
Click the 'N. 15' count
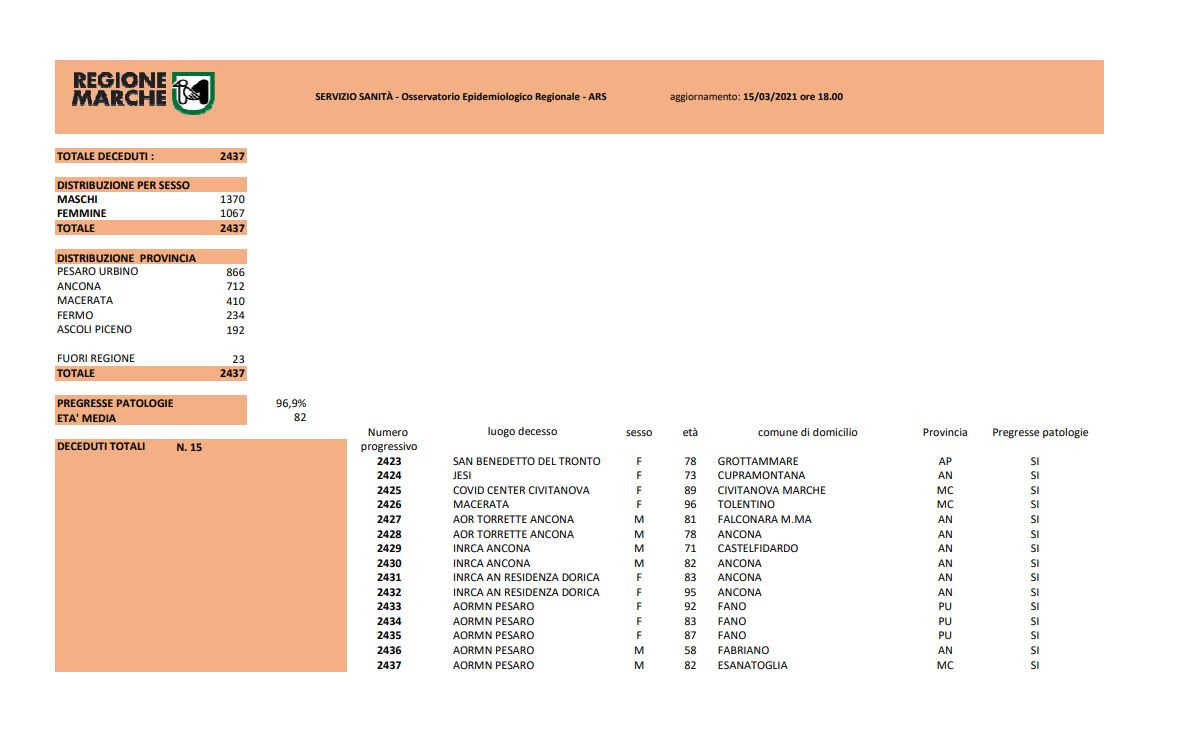[189, 447]
